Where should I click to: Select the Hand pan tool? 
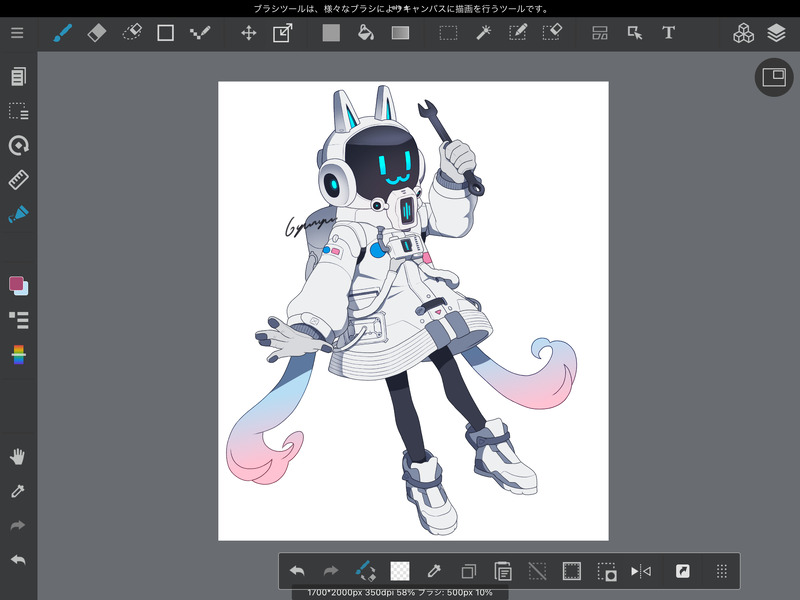pyautogui.click(x=18, y=457)
